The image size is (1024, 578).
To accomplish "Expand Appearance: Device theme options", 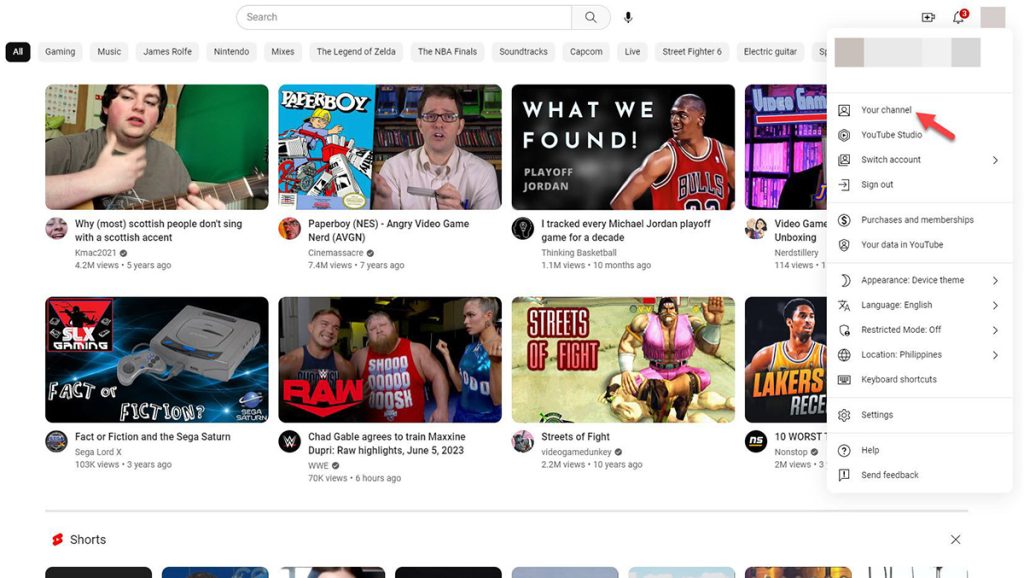I will pyautogui.click(x=995, y=279).
